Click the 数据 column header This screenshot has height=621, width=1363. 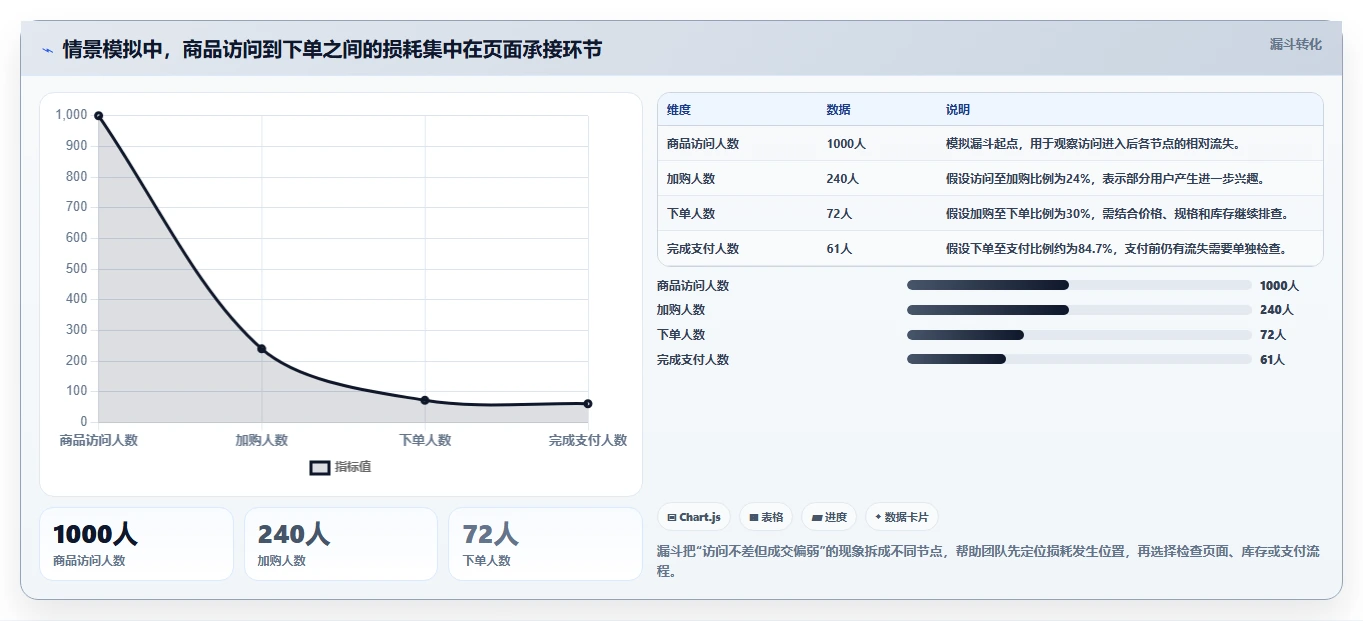pyautogui.click(x=839, y=110)
